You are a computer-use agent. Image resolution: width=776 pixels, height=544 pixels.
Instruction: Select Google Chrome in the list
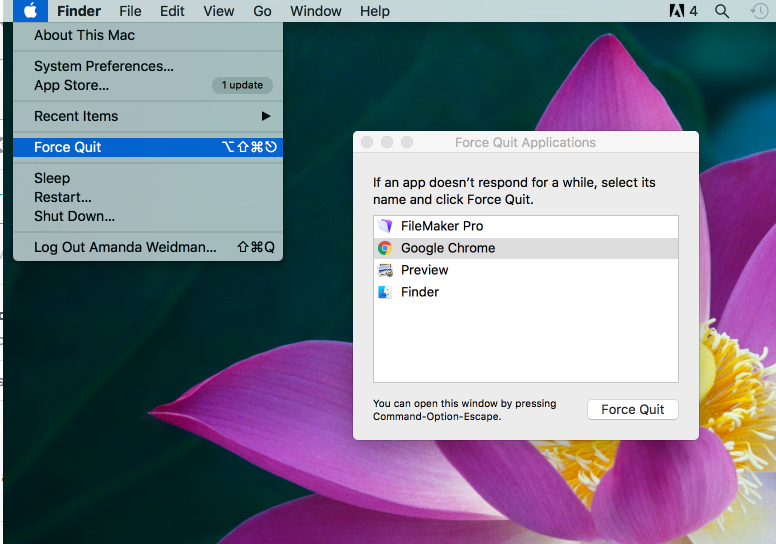pyautogui.click(x=526, y=248)
